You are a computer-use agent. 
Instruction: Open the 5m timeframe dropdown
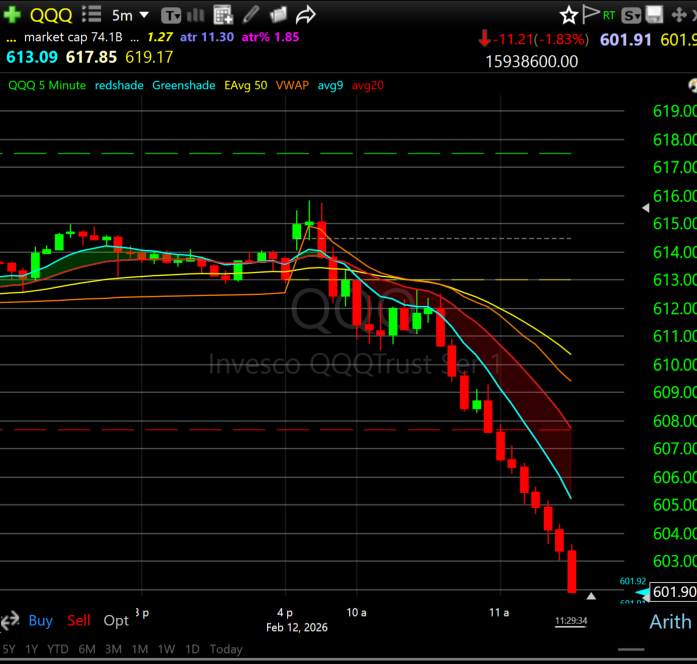click(x=130, y=16)
